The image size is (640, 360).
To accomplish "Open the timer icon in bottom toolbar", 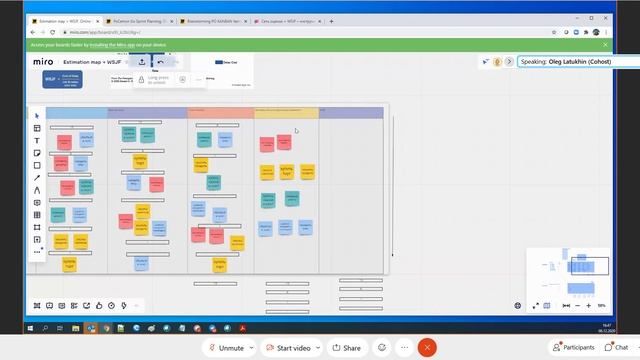I will tap(111, 305).
